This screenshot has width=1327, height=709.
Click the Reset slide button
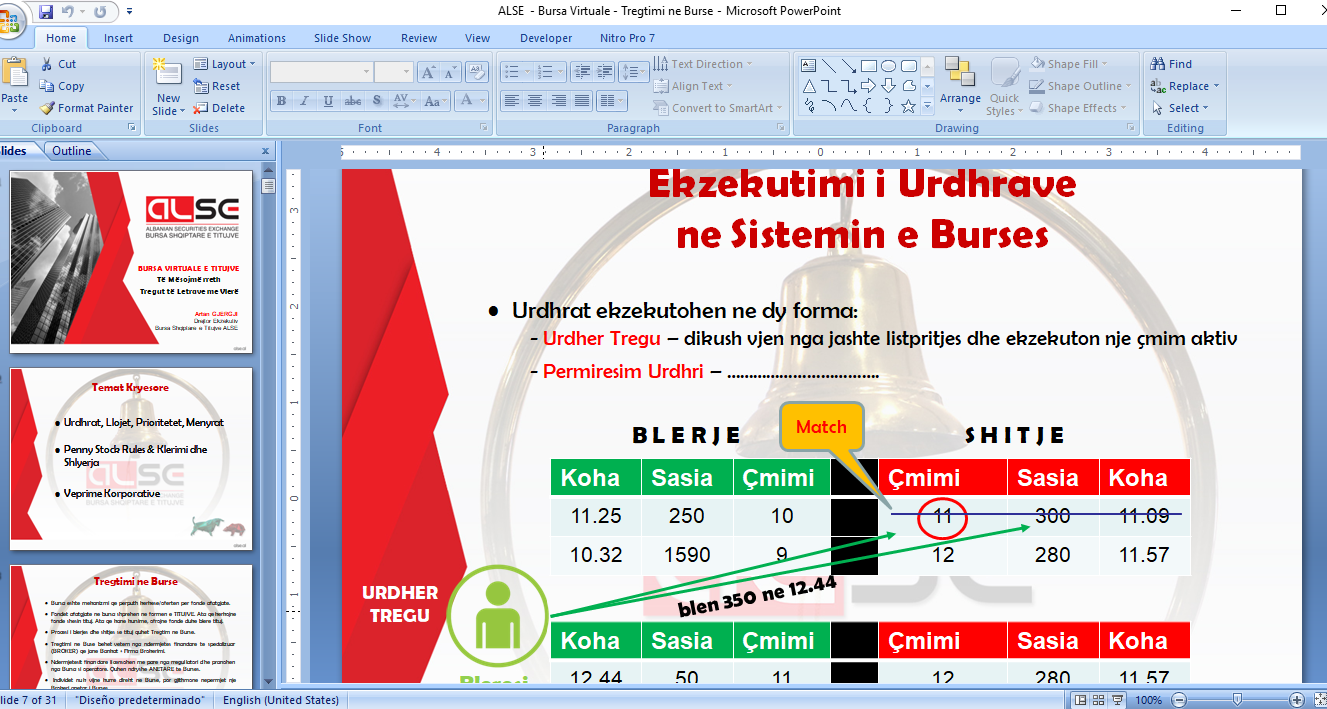click(218, 86)
